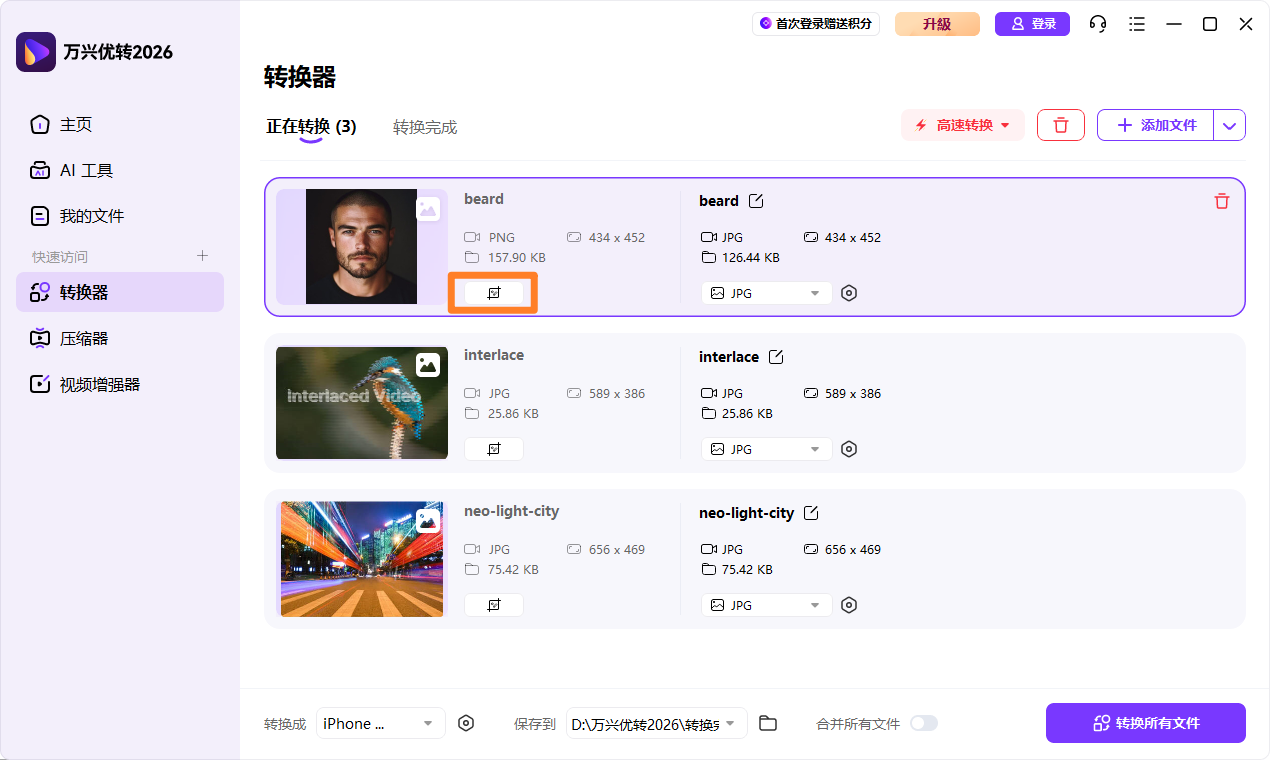The width and height of the screenshot is (1270, 760).
Task: Open output settings for the interlace conversion
Action: pyautogui.click(x=849, y=448)
